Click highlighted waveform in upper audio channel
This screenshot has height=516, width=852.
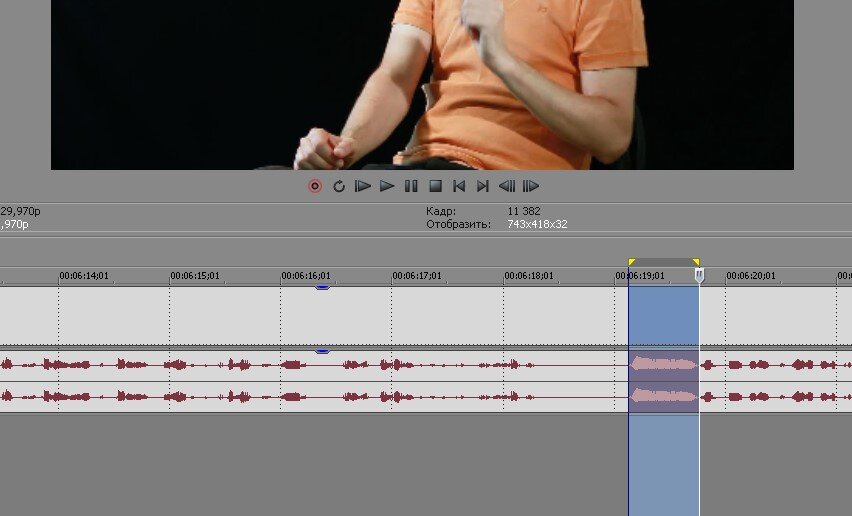click(x=663, y=364)
